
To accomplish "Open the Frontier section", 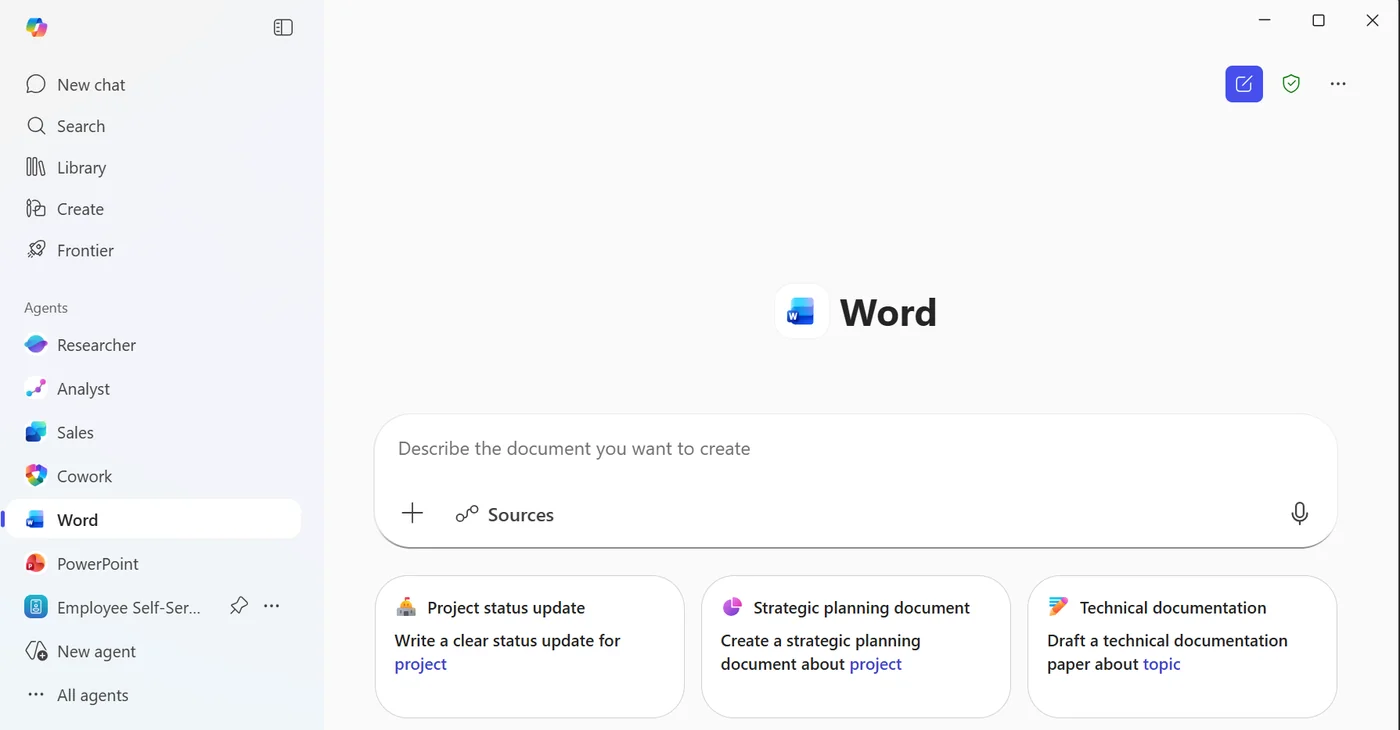I will [152, 250].
